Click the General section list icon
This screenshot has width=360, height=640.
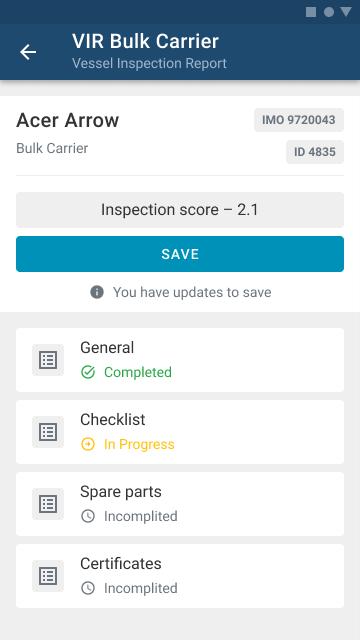(48, 360)
